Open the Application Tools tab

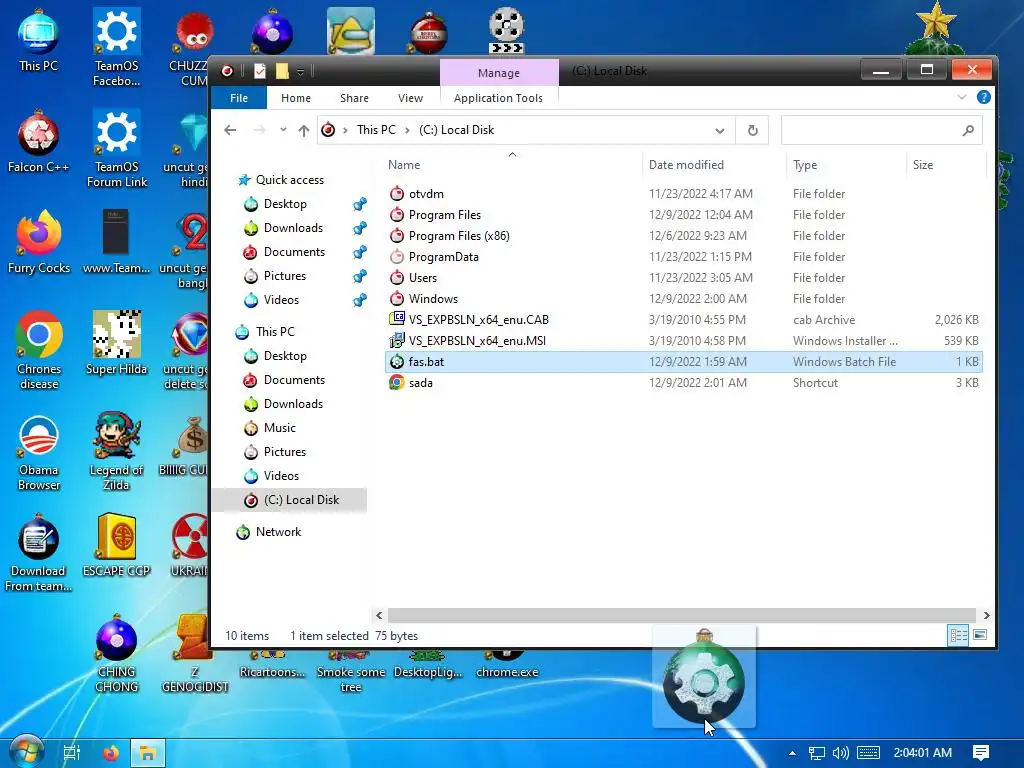point(498,98)
